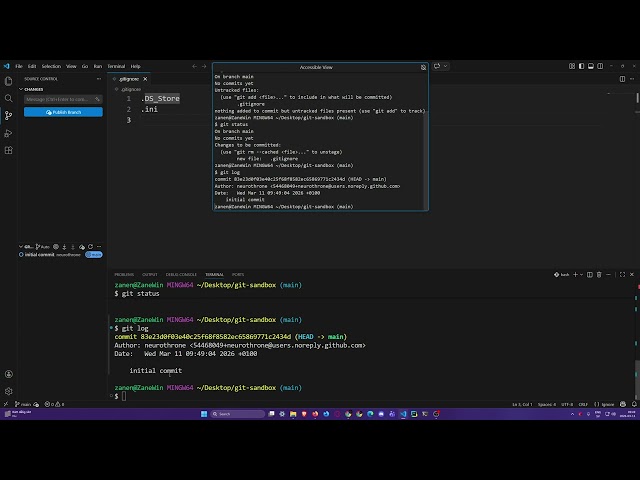Image resolution: width=640 pixels, height=480 pixels.
Task: Navigate forward with the title bar arrow
Action: (x=204, y=66)
